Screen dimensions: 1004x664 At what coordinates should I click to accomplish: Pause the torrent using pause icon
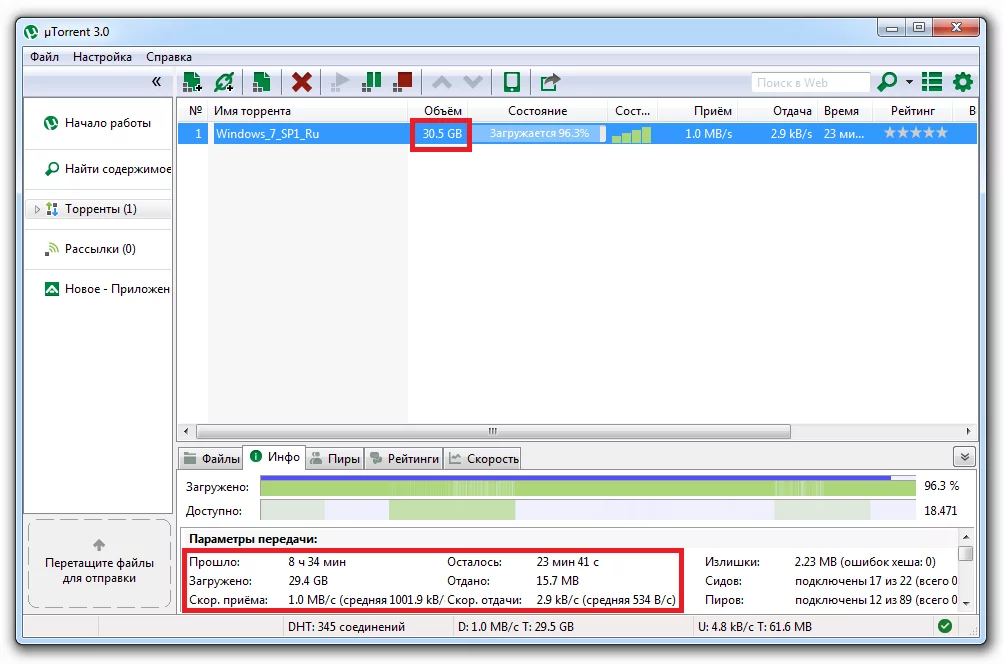click(x=371, y=82)
